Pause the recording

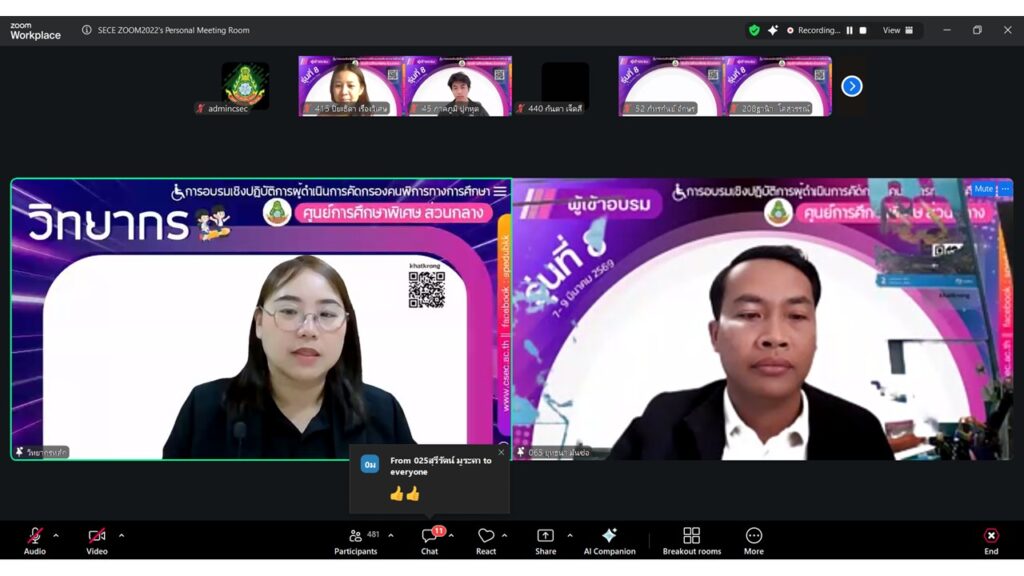[850, 30]
